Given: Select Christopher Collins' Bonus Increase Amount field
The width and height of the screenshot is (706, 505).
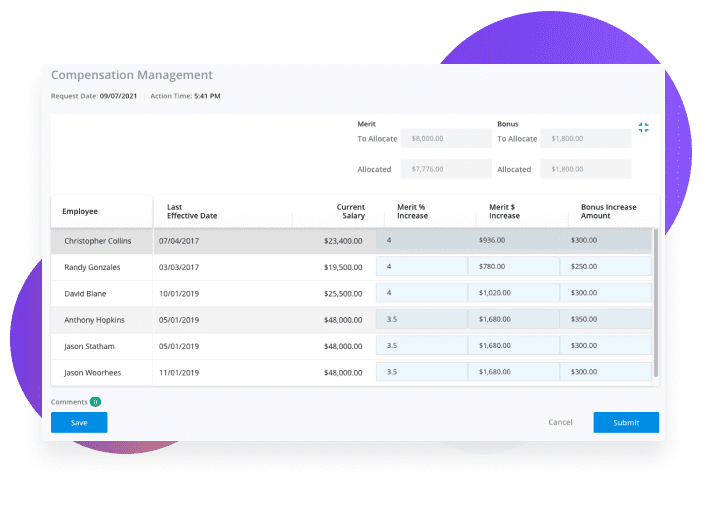Looking at the screenshot, I should click(606, 240).
